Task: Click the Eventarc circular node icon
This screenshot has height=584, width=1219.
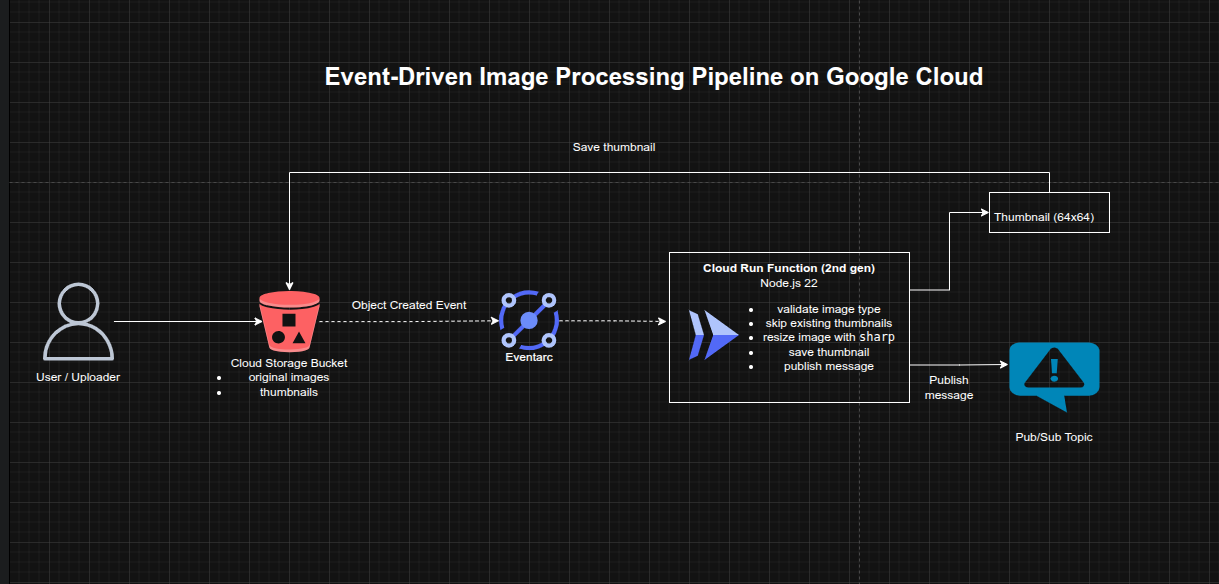Action: point(529,322)
